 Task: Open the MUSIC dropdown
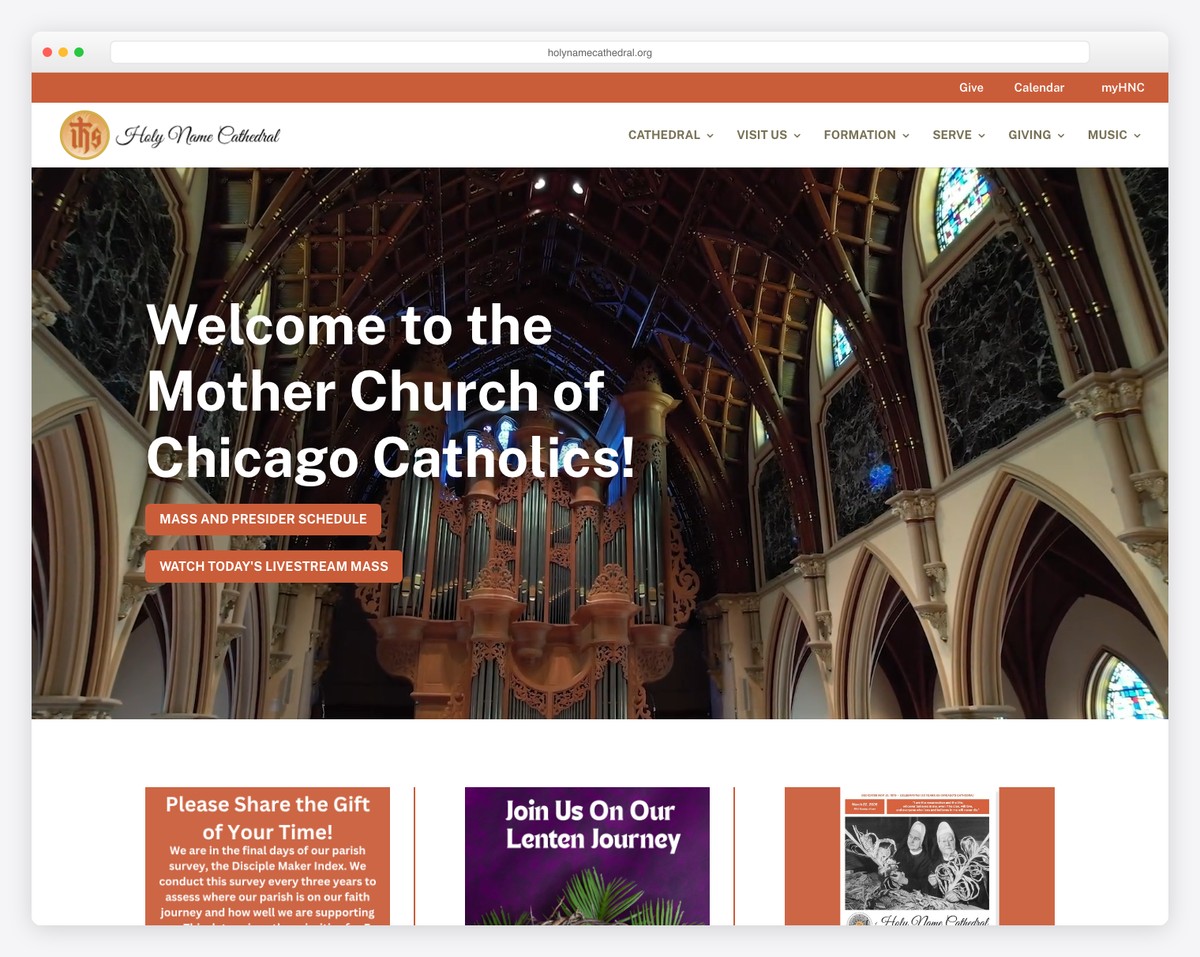(1108, 134)
